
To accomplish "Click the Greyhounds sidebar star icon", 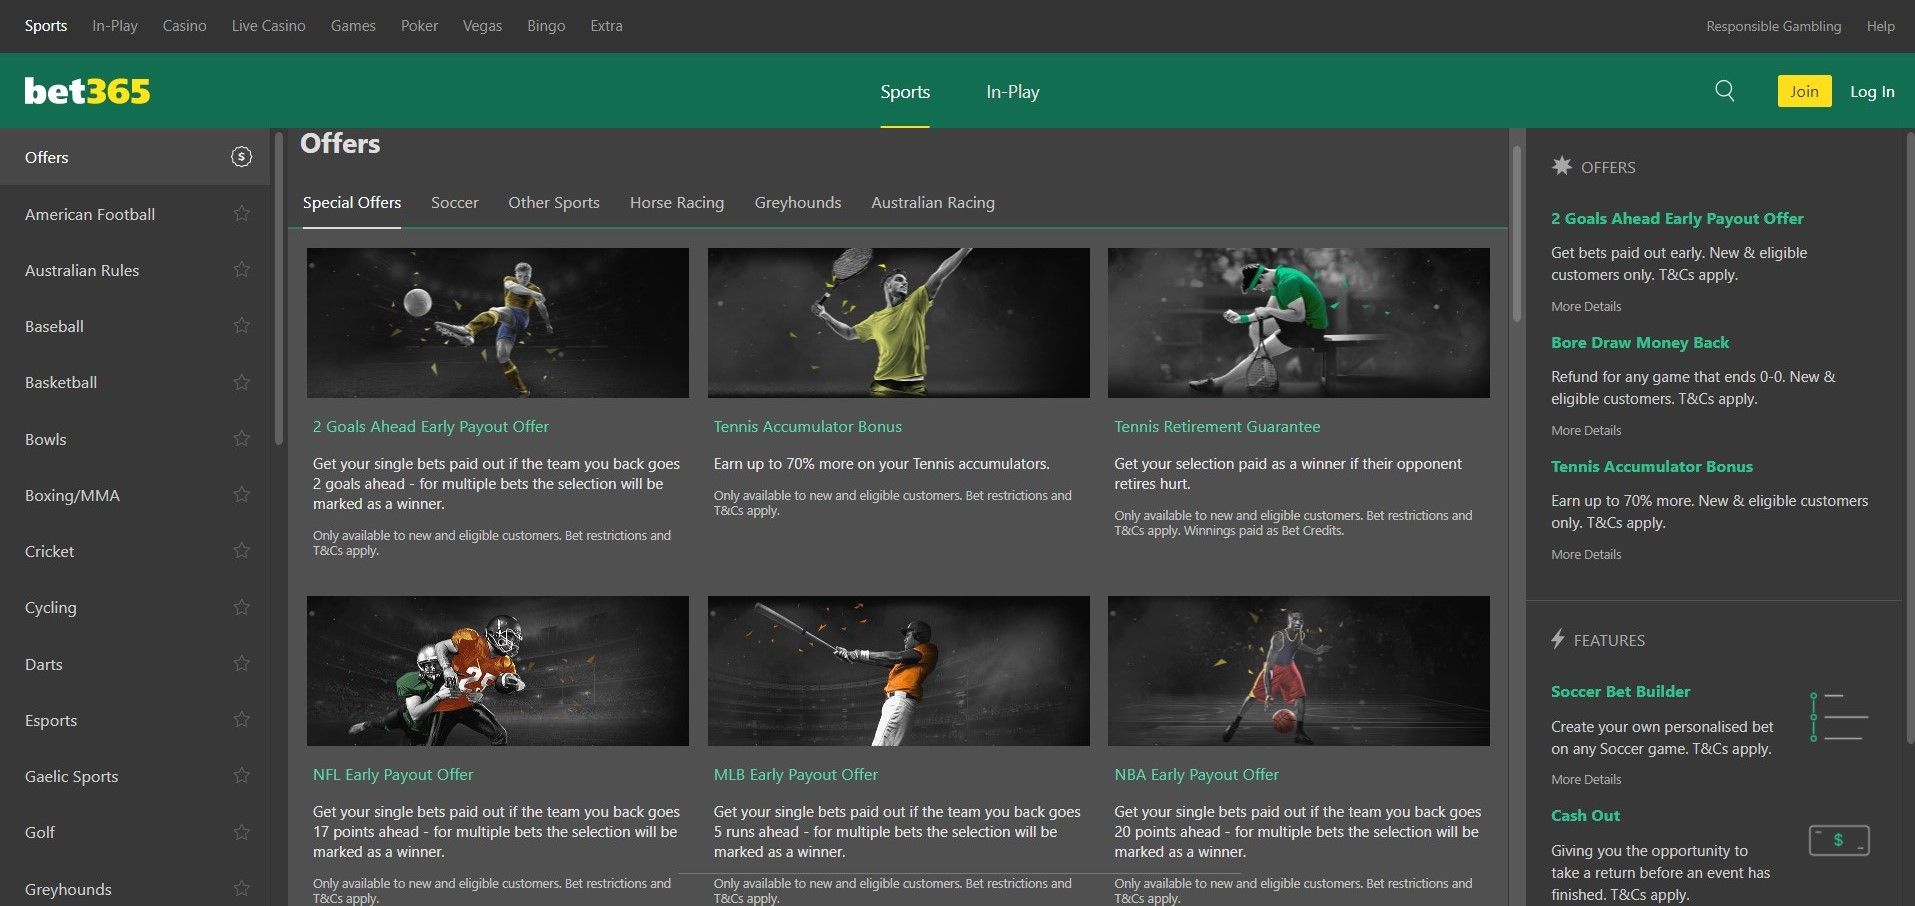I will pos(241,889).
